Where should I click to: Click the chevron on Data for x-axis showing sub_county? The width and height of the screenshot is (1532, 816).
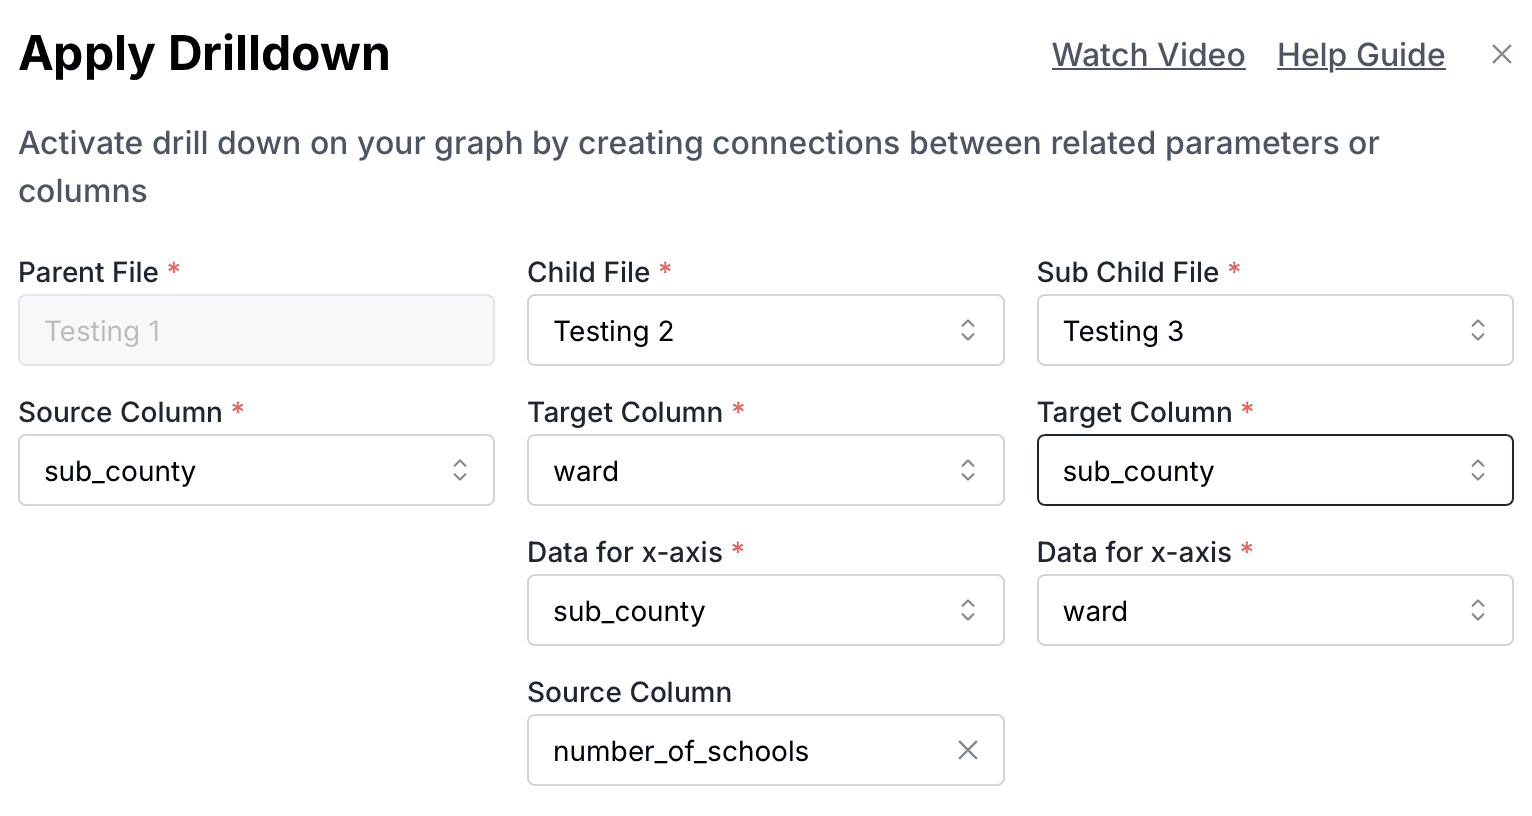(x=967, y=610)
